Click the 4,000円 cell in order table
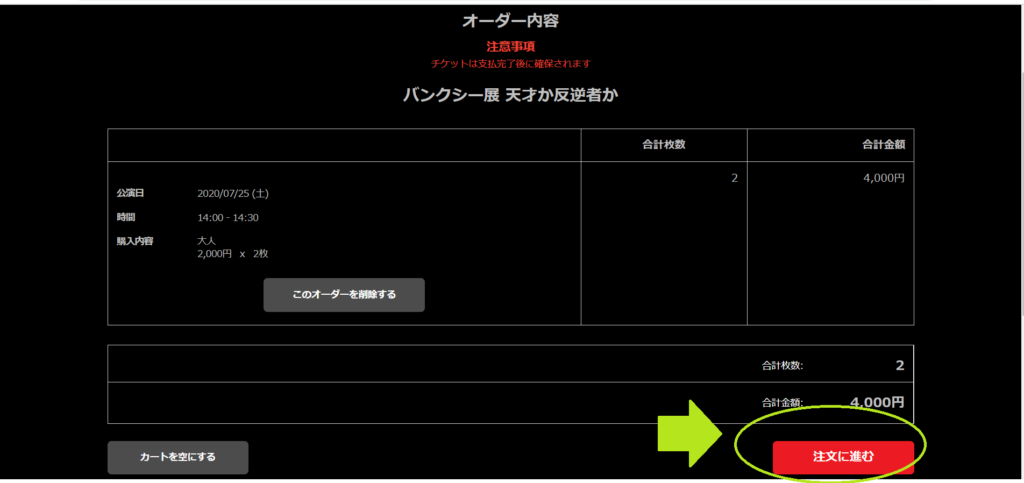 click(x=884, y=178)
